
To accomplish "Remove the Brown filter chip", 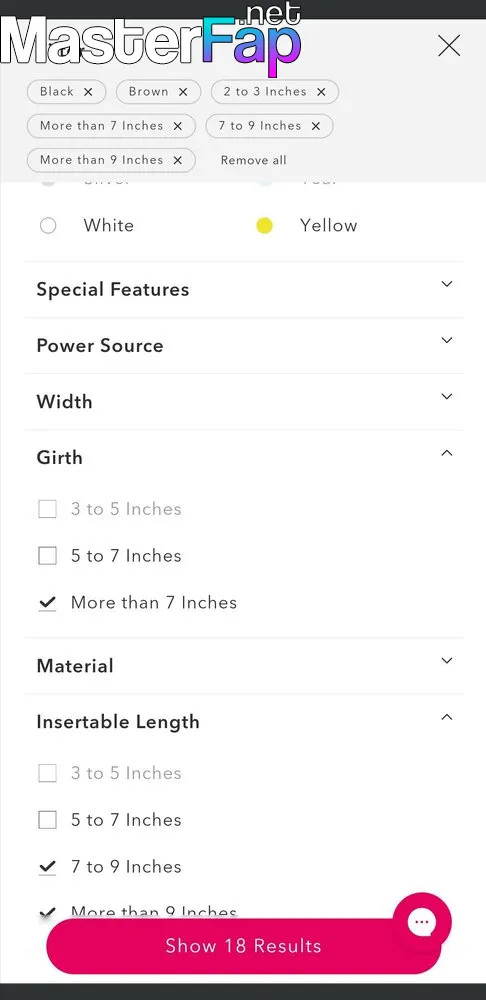I will coord(183,92).
